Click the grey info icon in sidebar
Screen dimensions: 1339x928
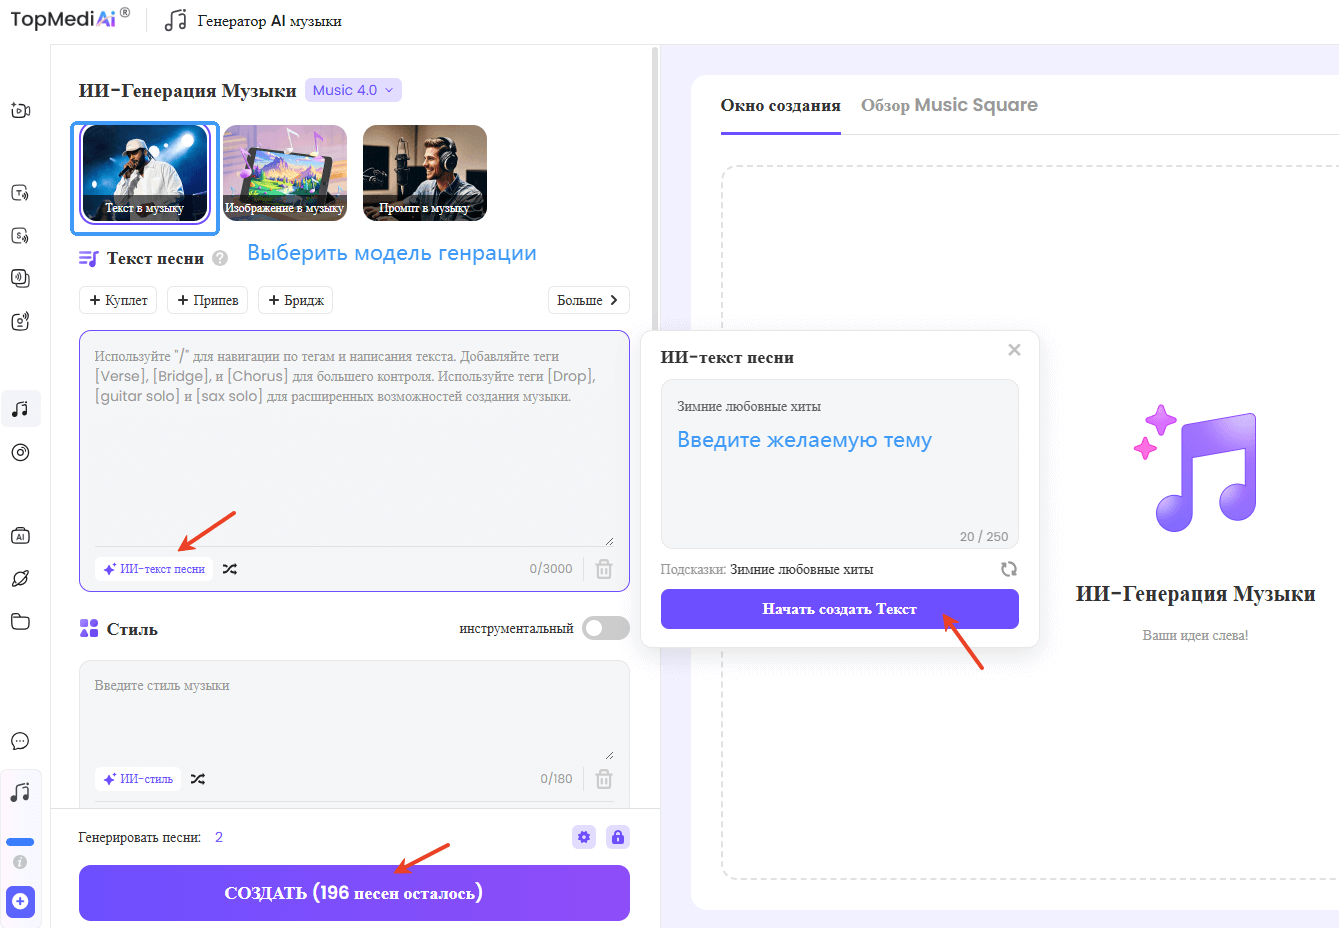point(20,862)
